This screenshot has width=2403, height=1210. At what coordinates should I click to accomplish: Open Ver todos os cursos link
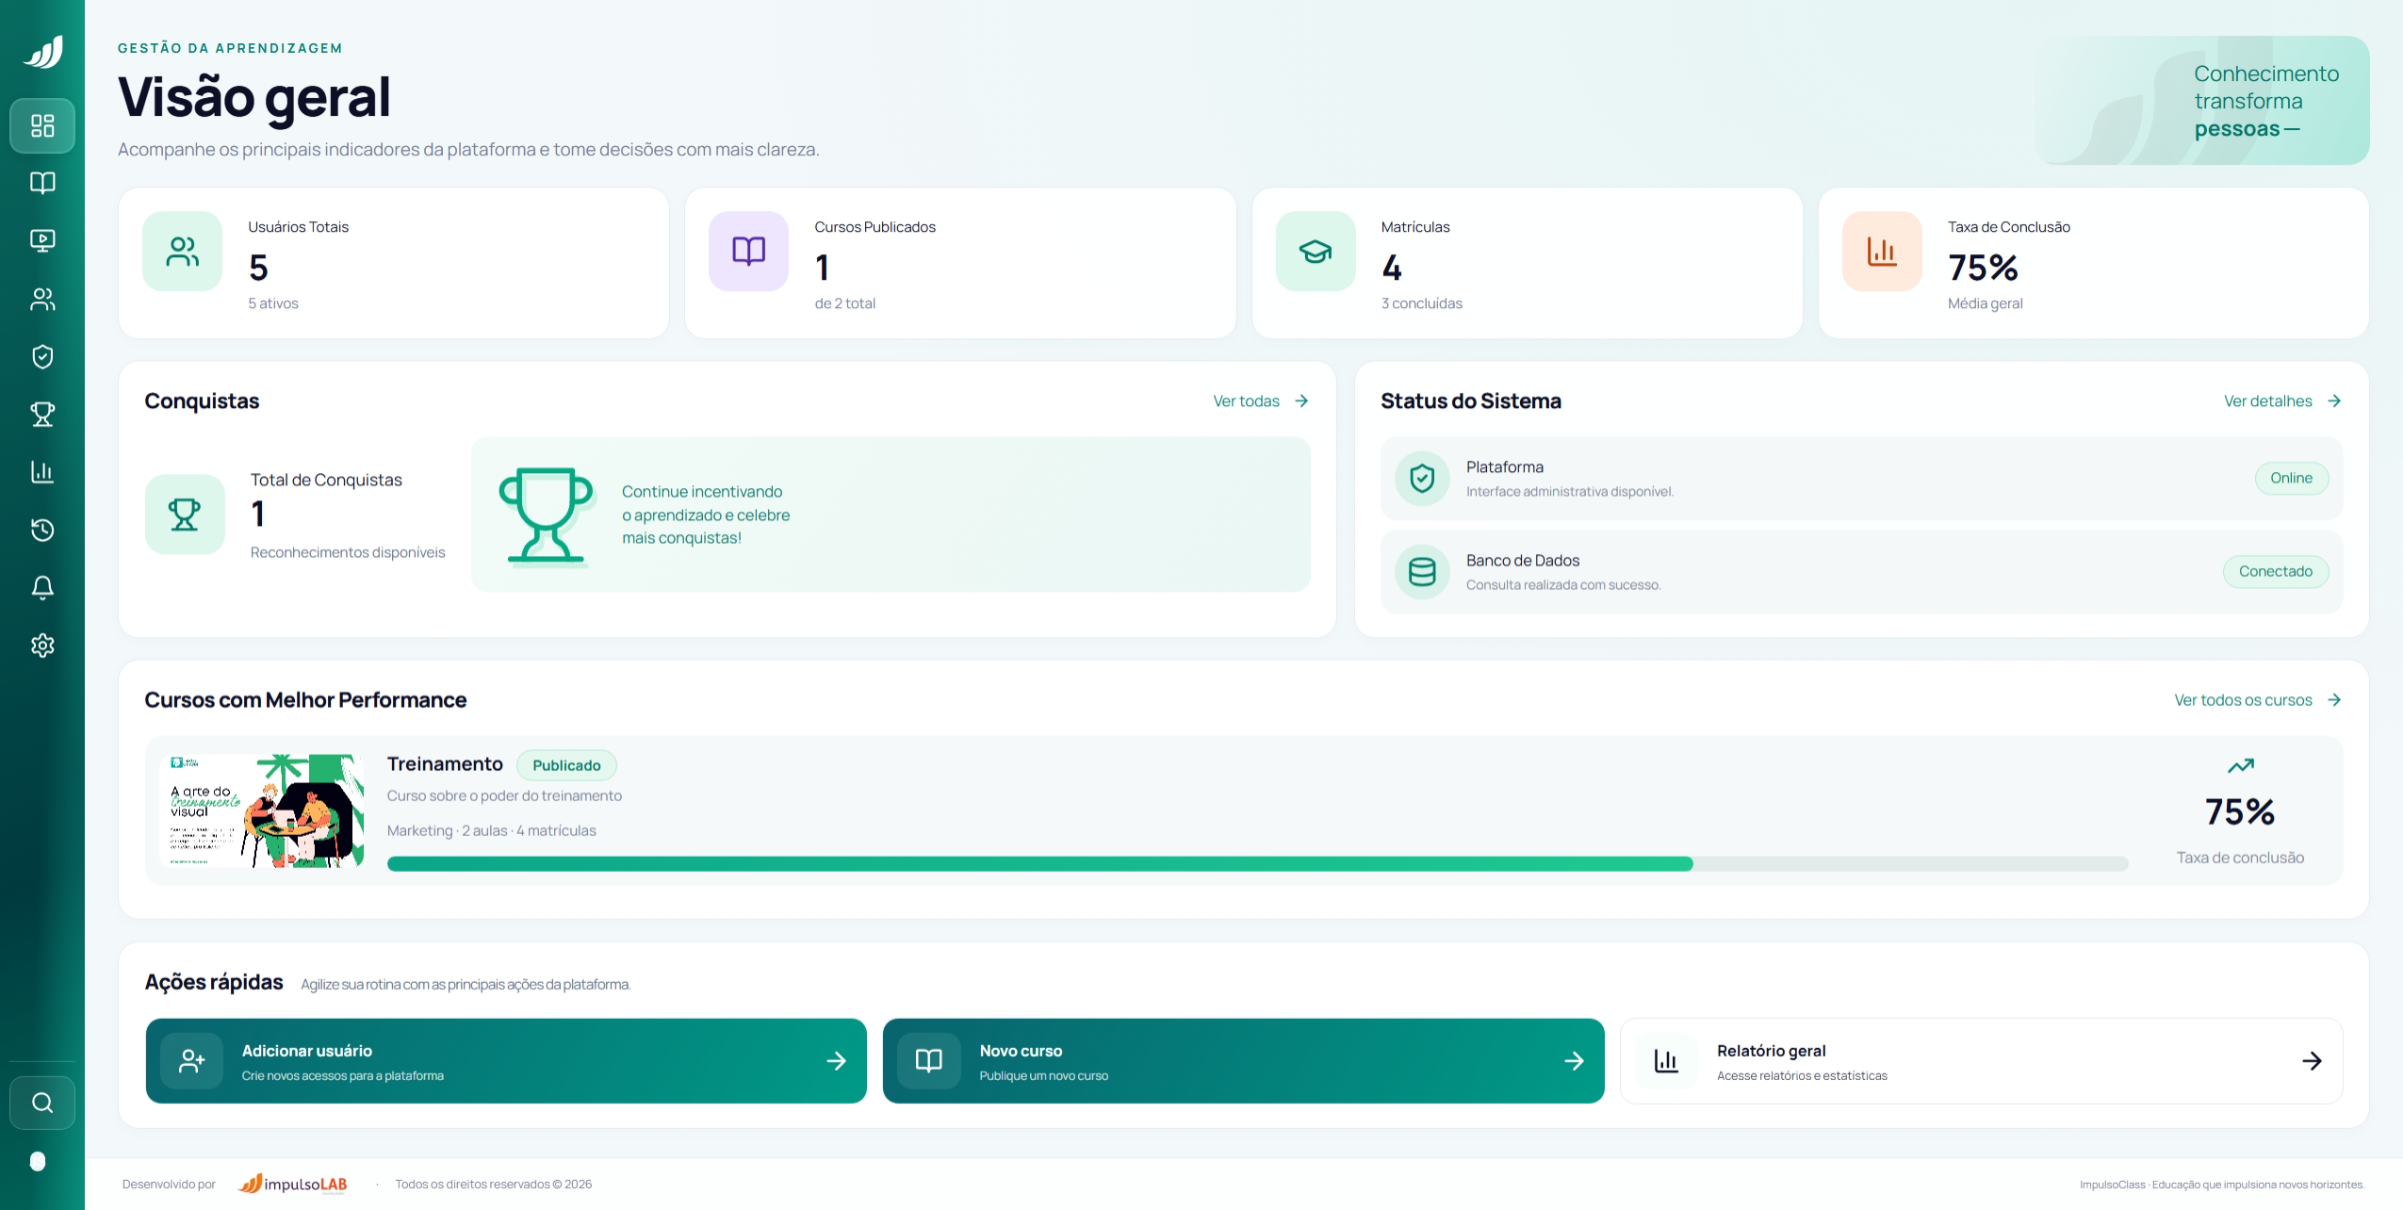click(2258, 700)
